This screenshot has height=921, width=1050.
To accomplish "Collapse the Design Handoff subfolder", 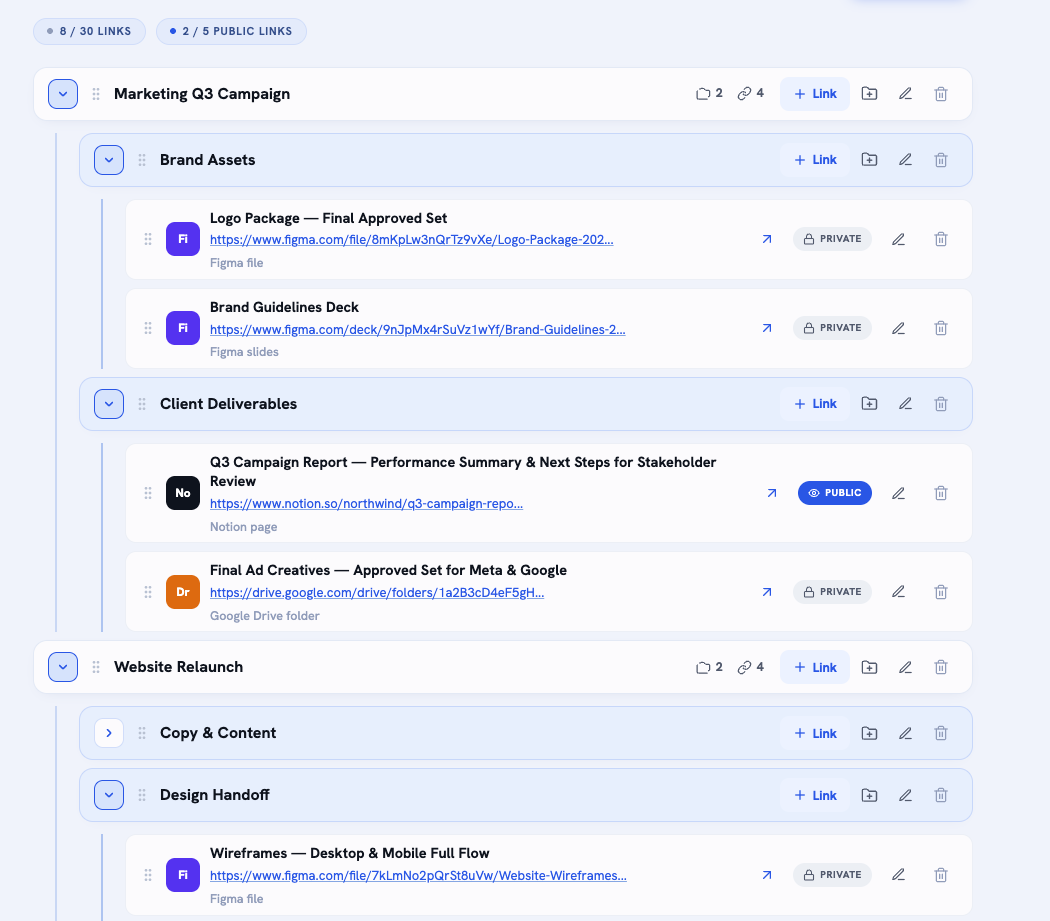I will click(x=109, y=795).
